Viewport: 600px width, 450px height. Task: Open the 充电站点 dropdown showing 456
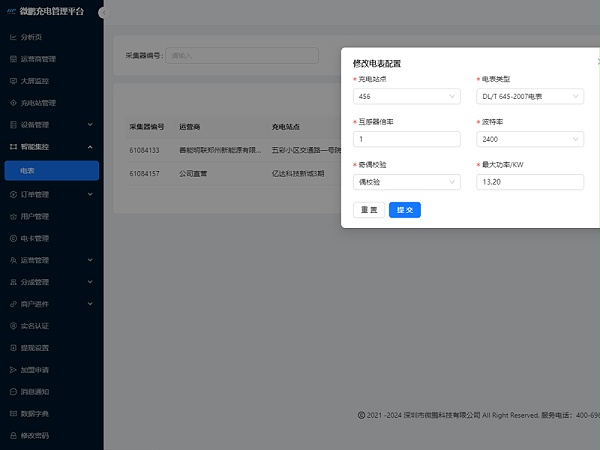point(406,96)
